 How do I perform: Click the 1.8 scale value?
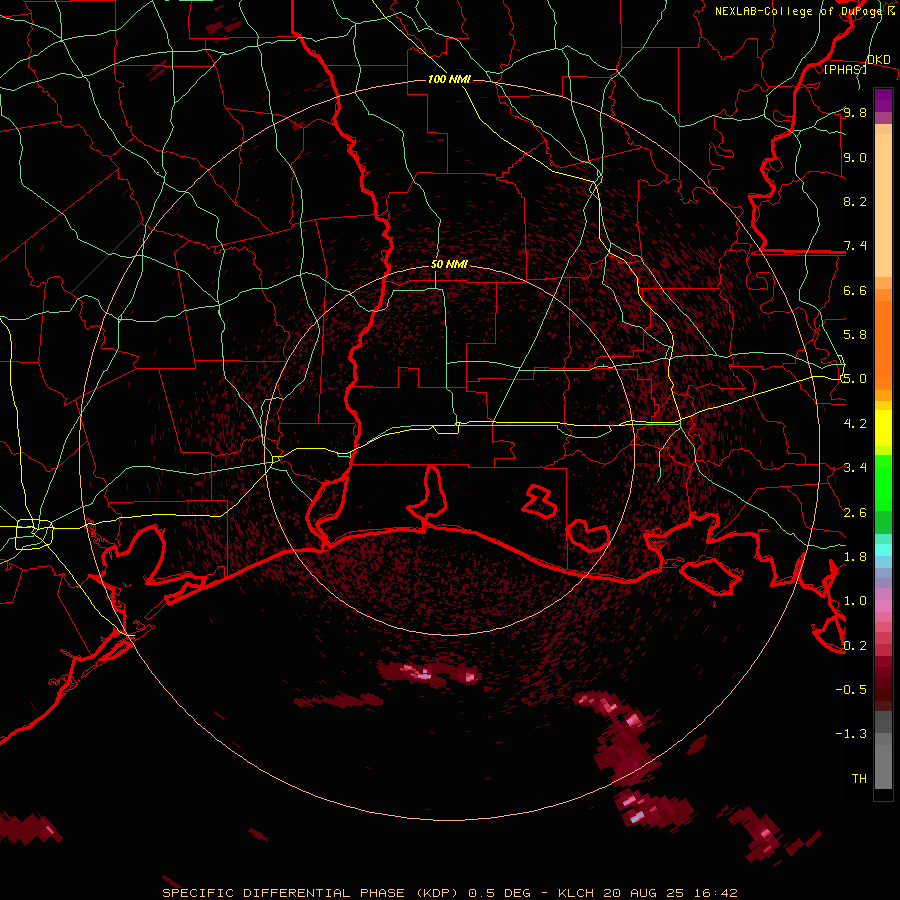click(855, 557)
